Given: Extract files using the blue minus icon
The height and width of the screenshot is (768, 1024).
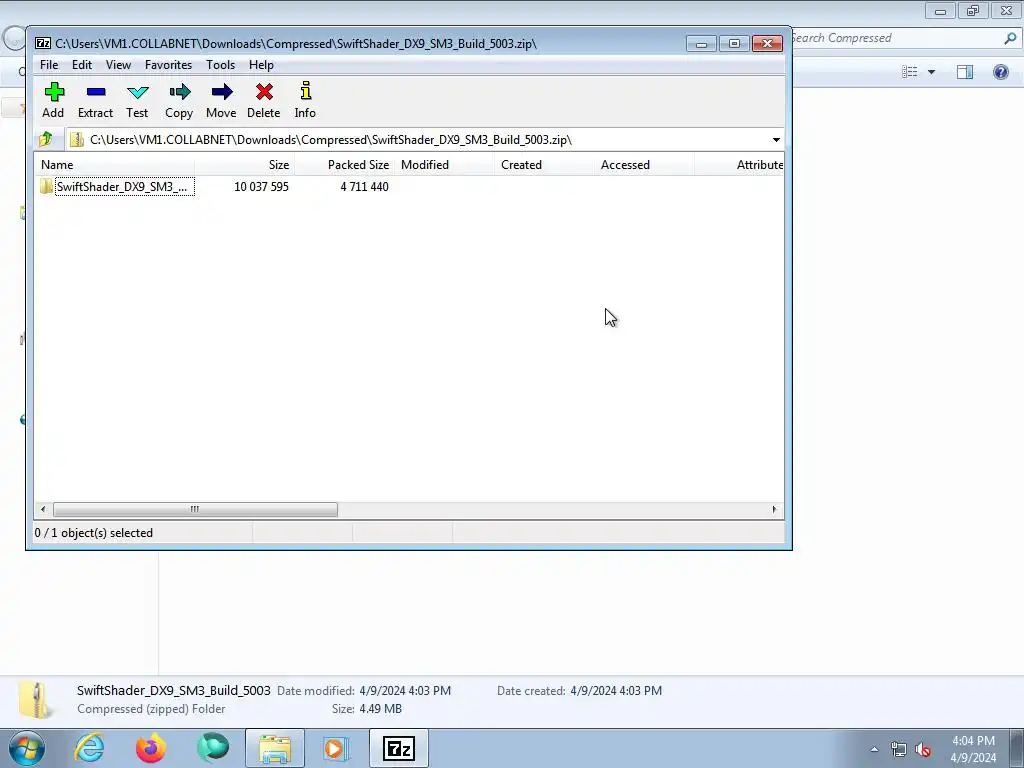Looking at the screenshot, I should (96, 92).
